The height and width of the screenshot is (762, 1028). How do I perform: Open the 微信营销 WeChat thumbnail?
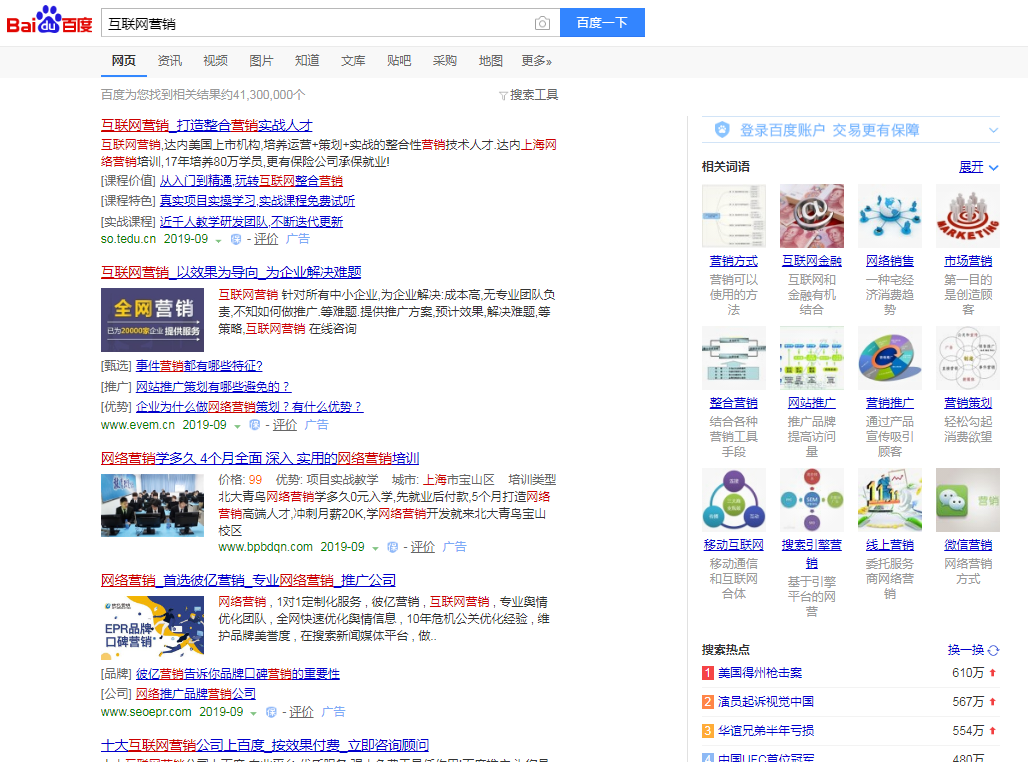(x=967, y=500)
